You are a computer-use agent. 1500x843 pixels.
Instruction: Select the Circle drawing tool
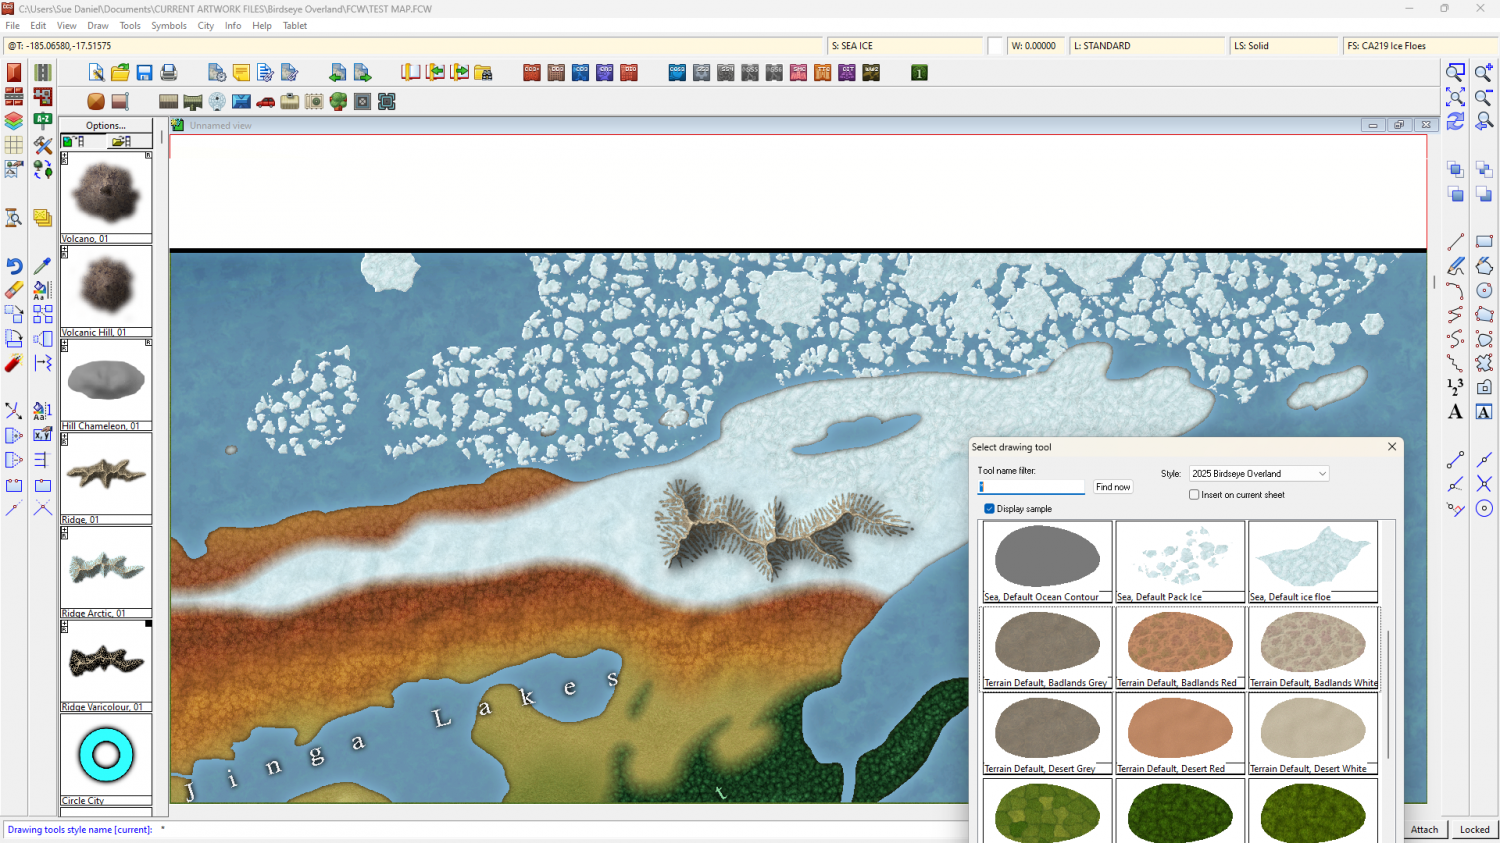pos(1484,290)
